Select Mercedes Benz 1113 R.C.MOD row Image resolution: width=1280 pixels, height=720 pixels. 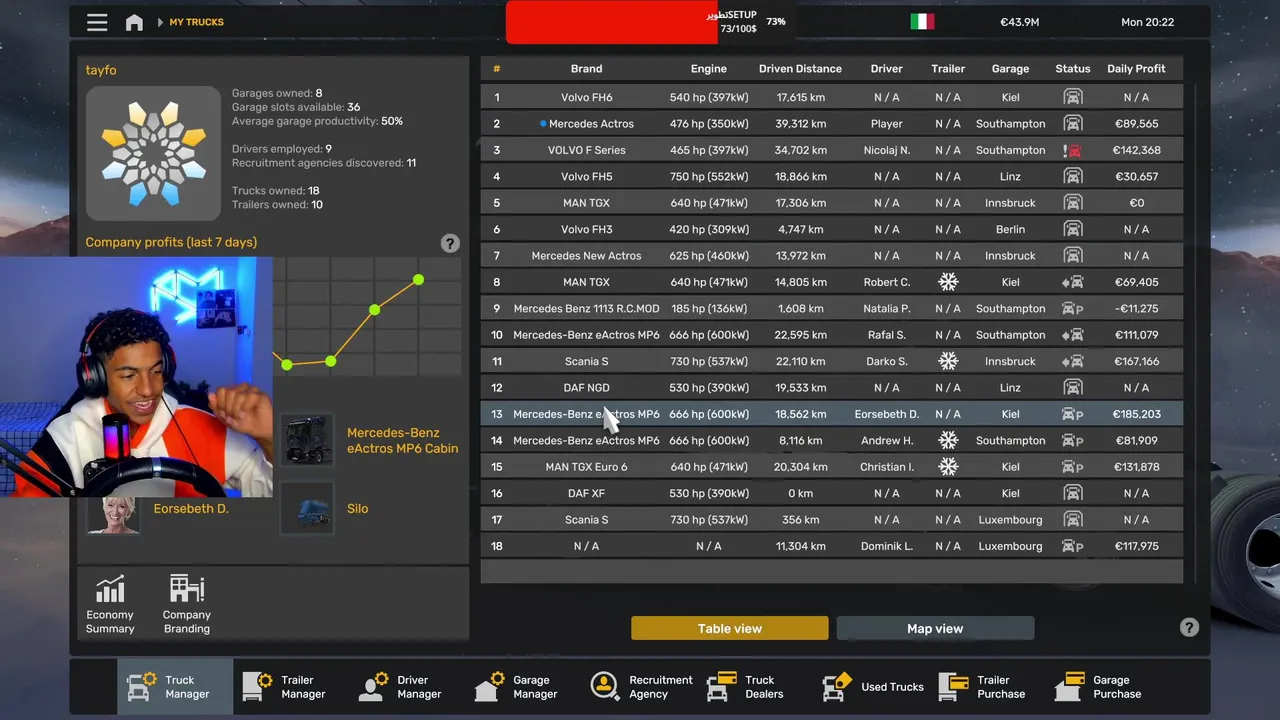831,309
